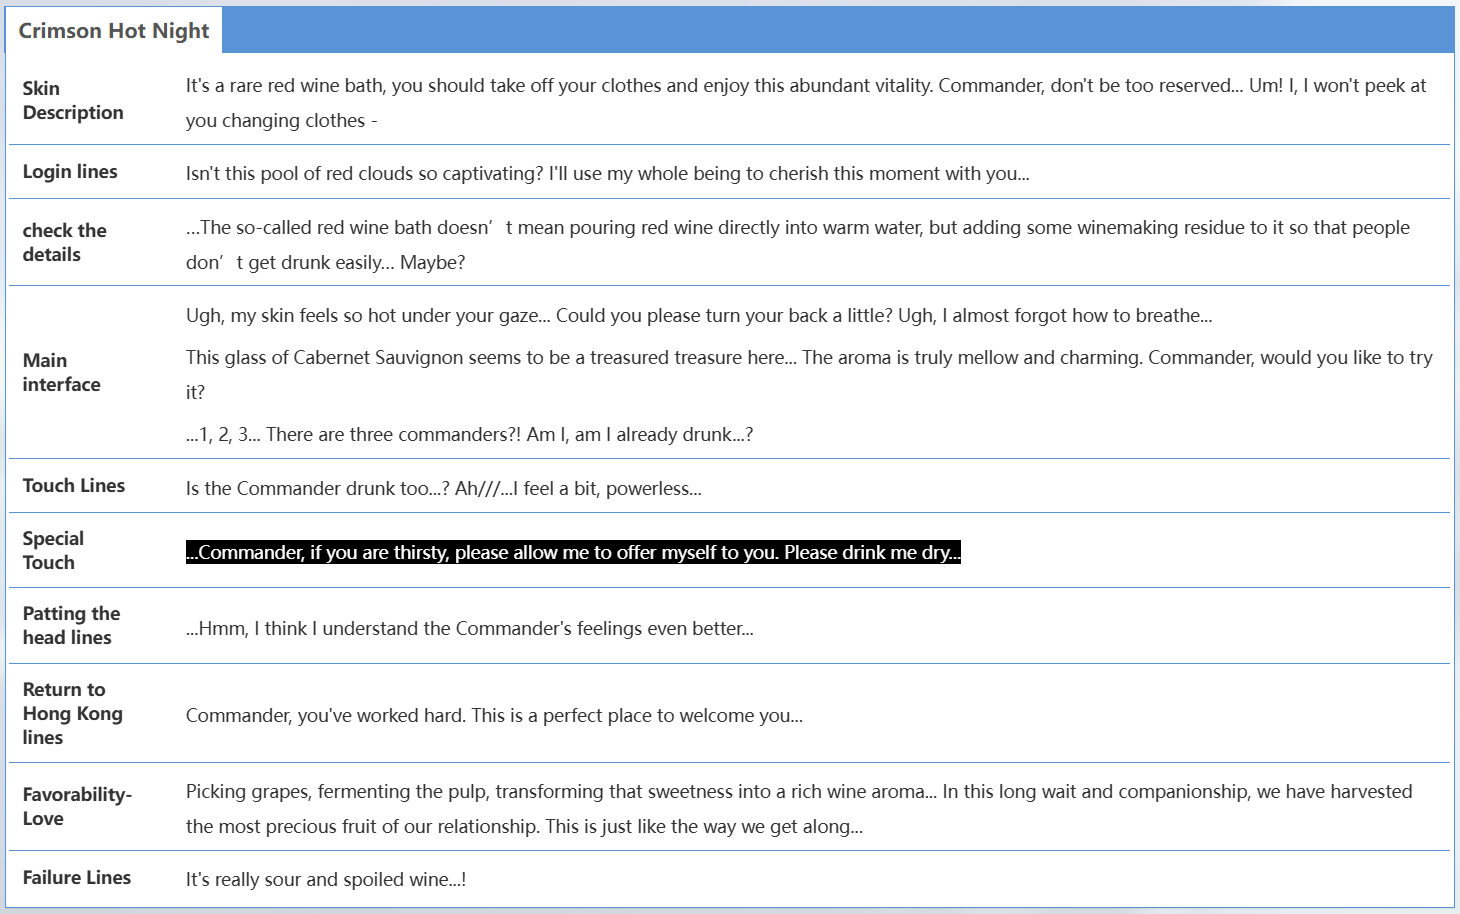Click the highlighted Special Touch line
Image resolution: width=1460 pixels, height=914 pixels.
[x=573, y=553]
